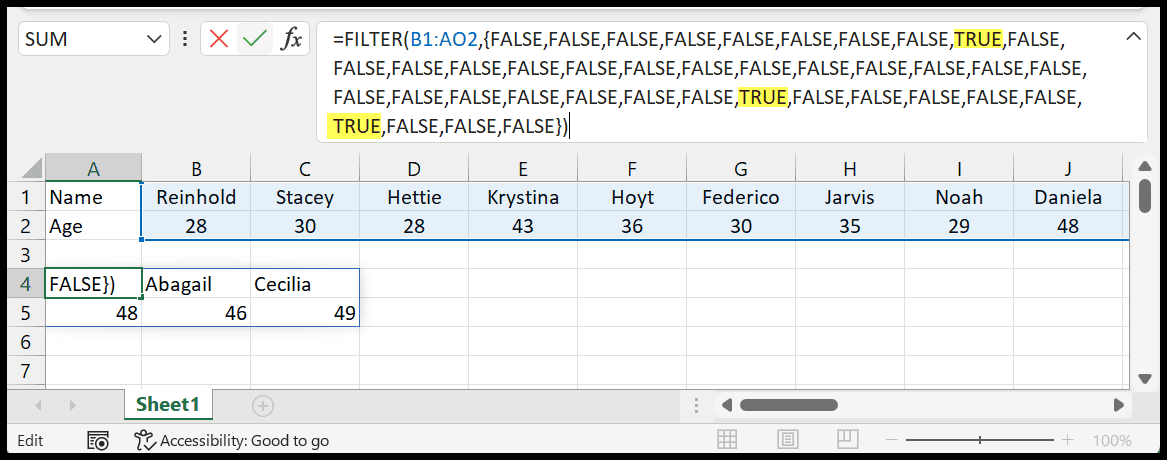Confirm the formula with the green checkmark
Viewport: 1167px width, 460px height.
pyautogui.click(x=255, y=39)
